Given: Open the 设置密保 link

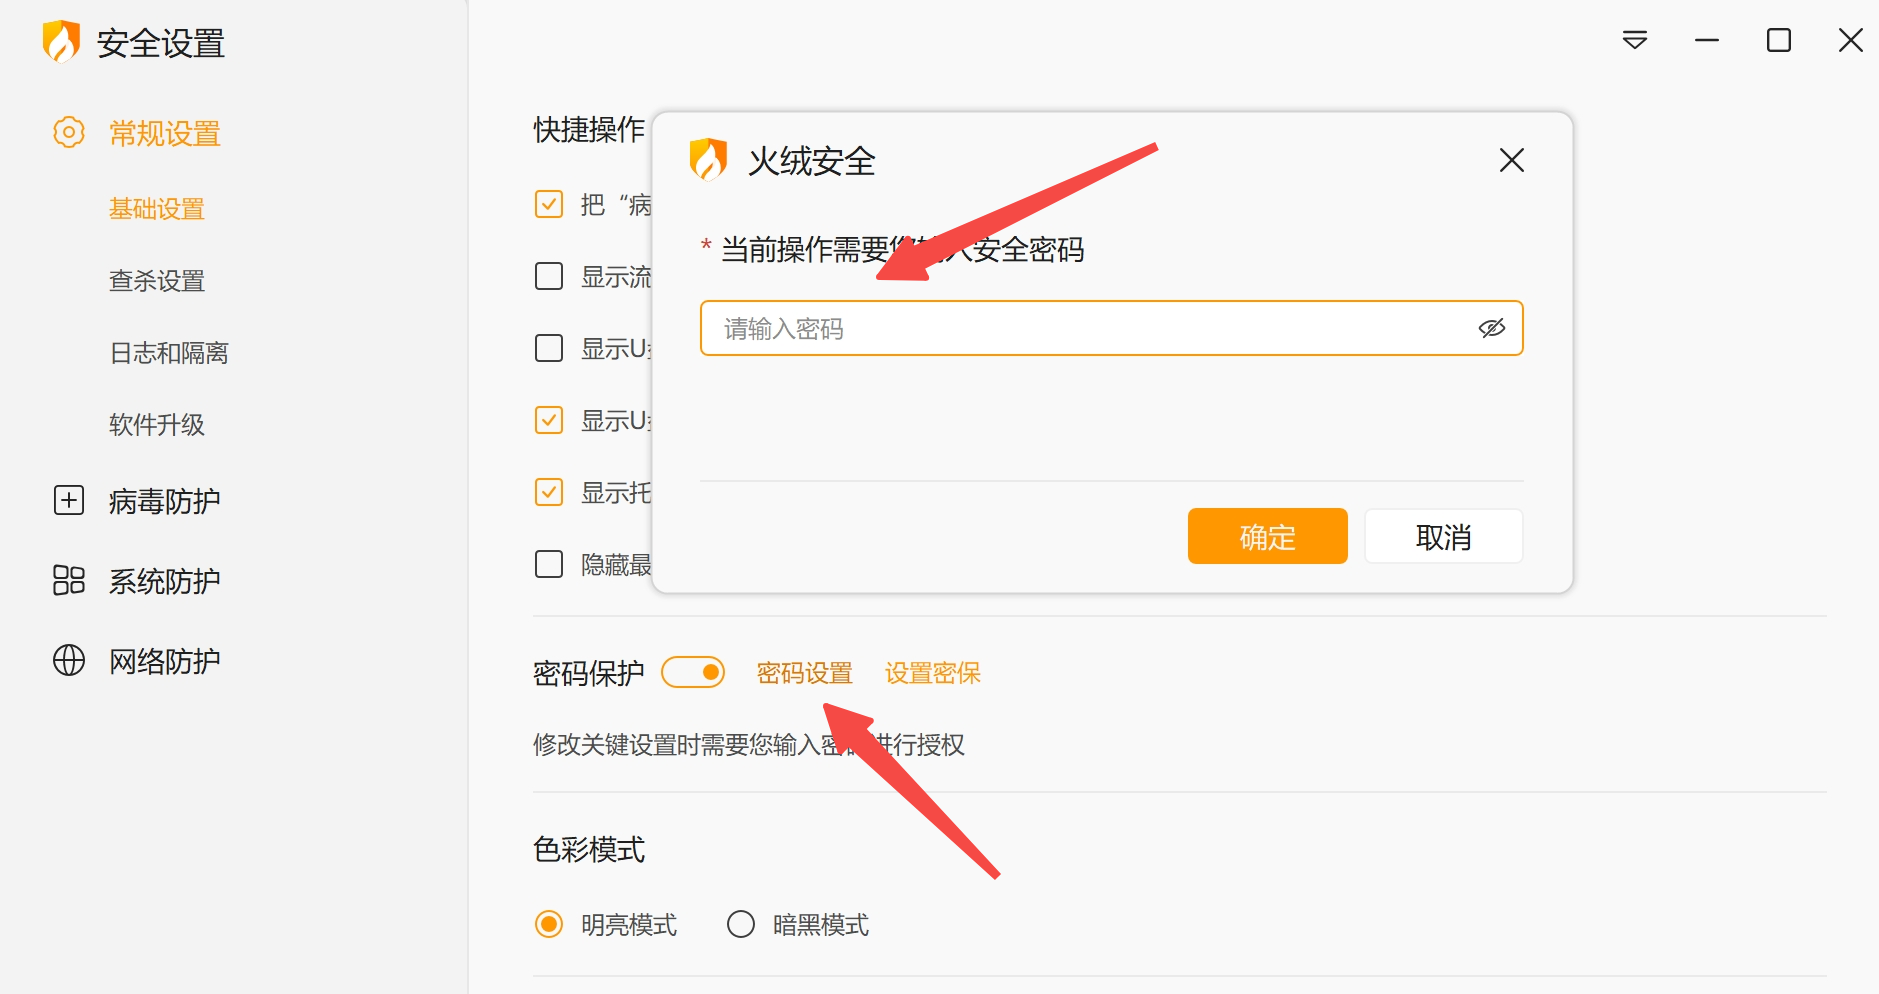Looking at the screenshot, I should tap(932, 673).
